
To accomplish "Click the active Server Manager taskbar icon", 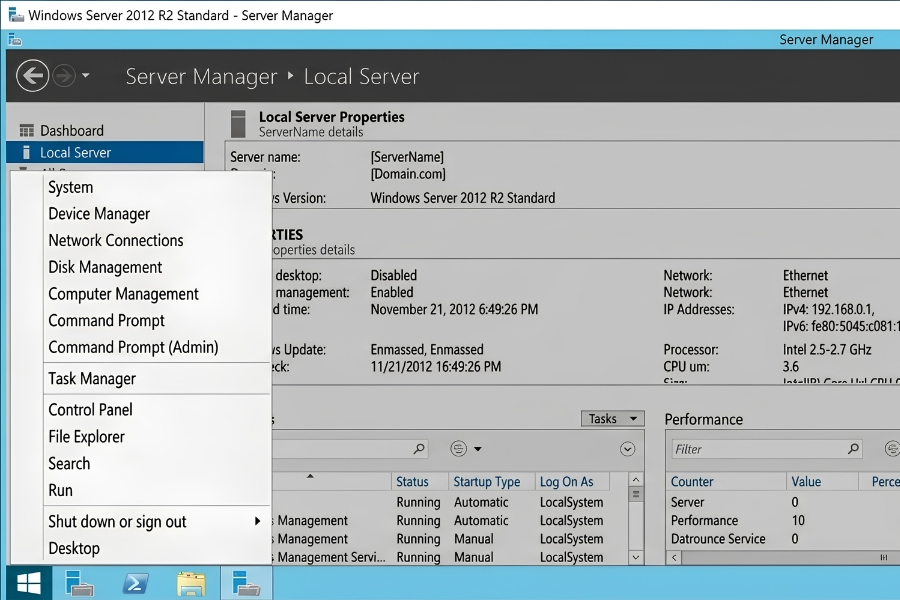I will 246,583.
